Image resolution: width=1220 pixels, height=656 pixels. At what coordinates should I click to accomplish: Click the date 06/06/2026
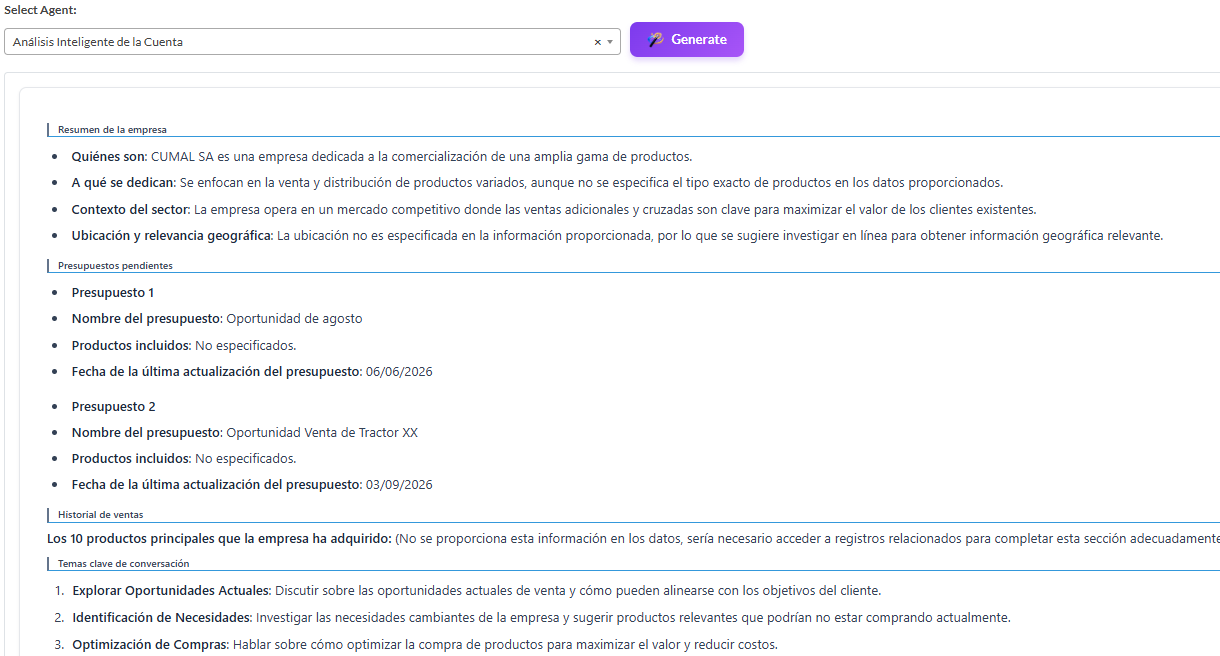tap(399, 372)
